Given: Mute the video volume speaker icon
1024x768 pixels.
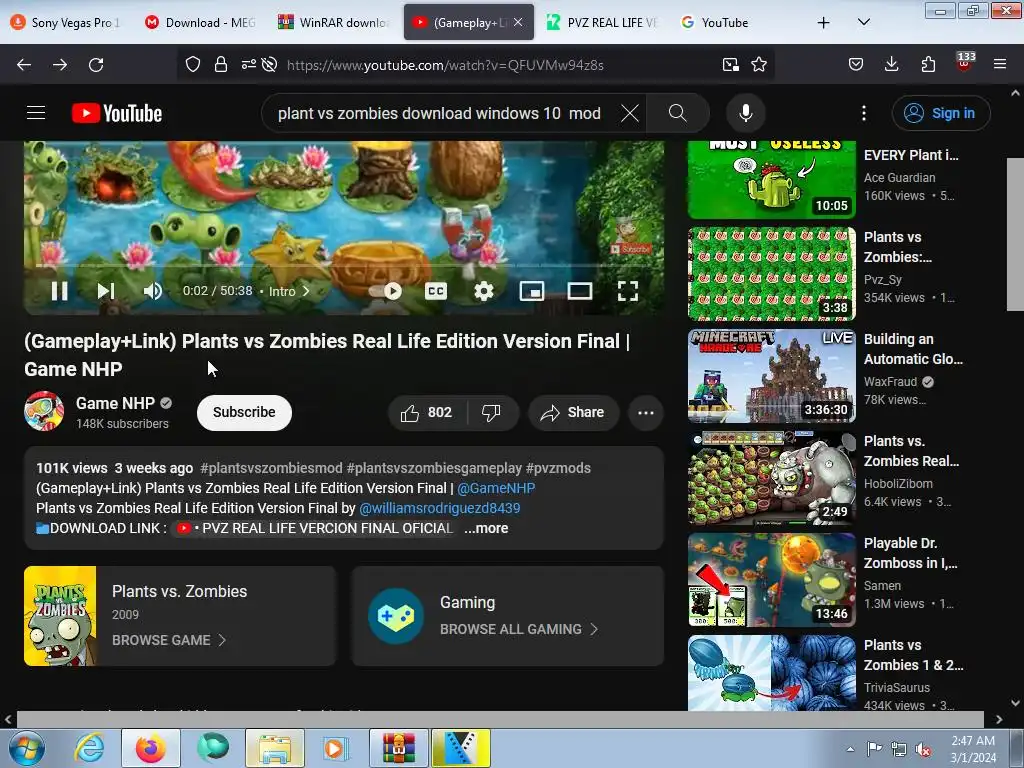Looking at the screenshot, I should tap(153, 291).
